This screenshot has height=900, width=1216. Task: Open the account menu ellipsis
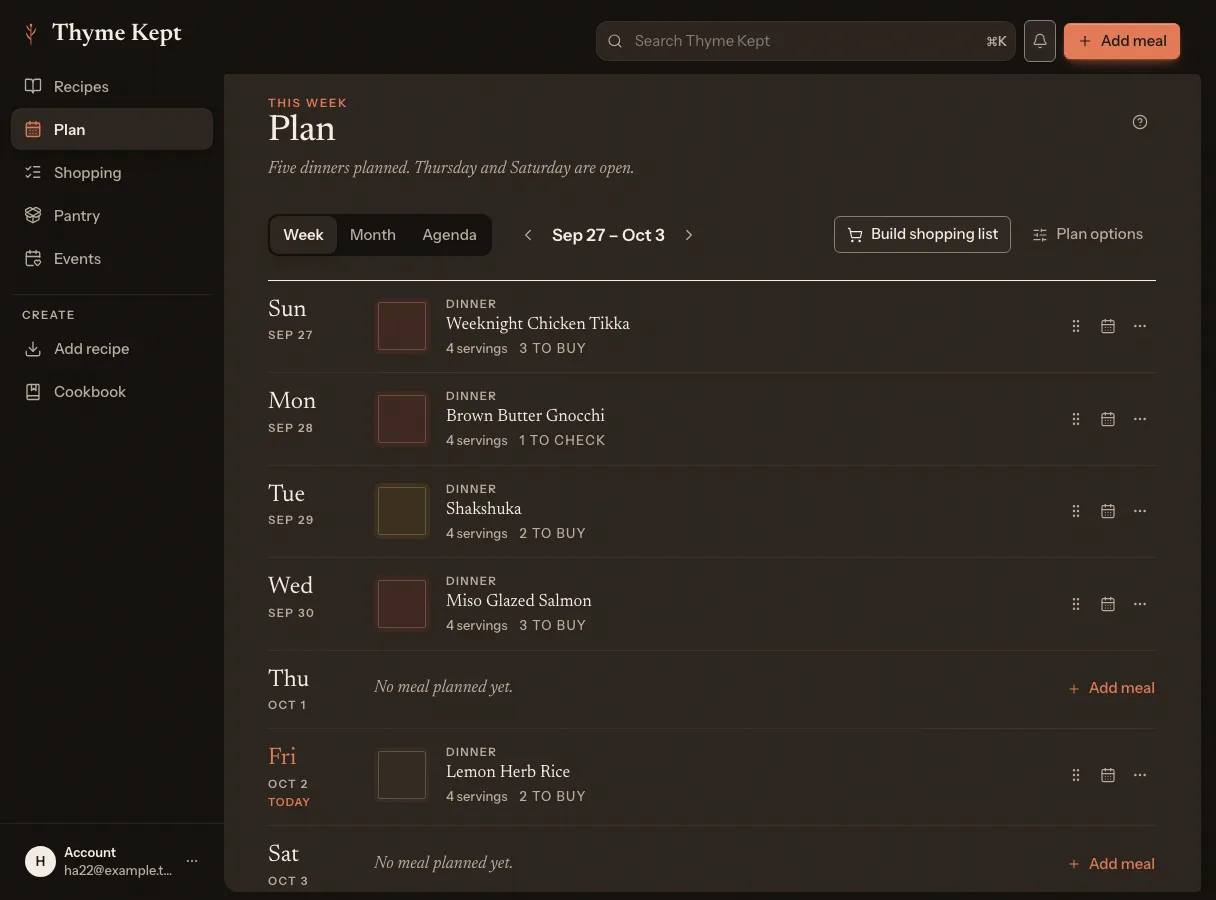[x=192, y=861]
